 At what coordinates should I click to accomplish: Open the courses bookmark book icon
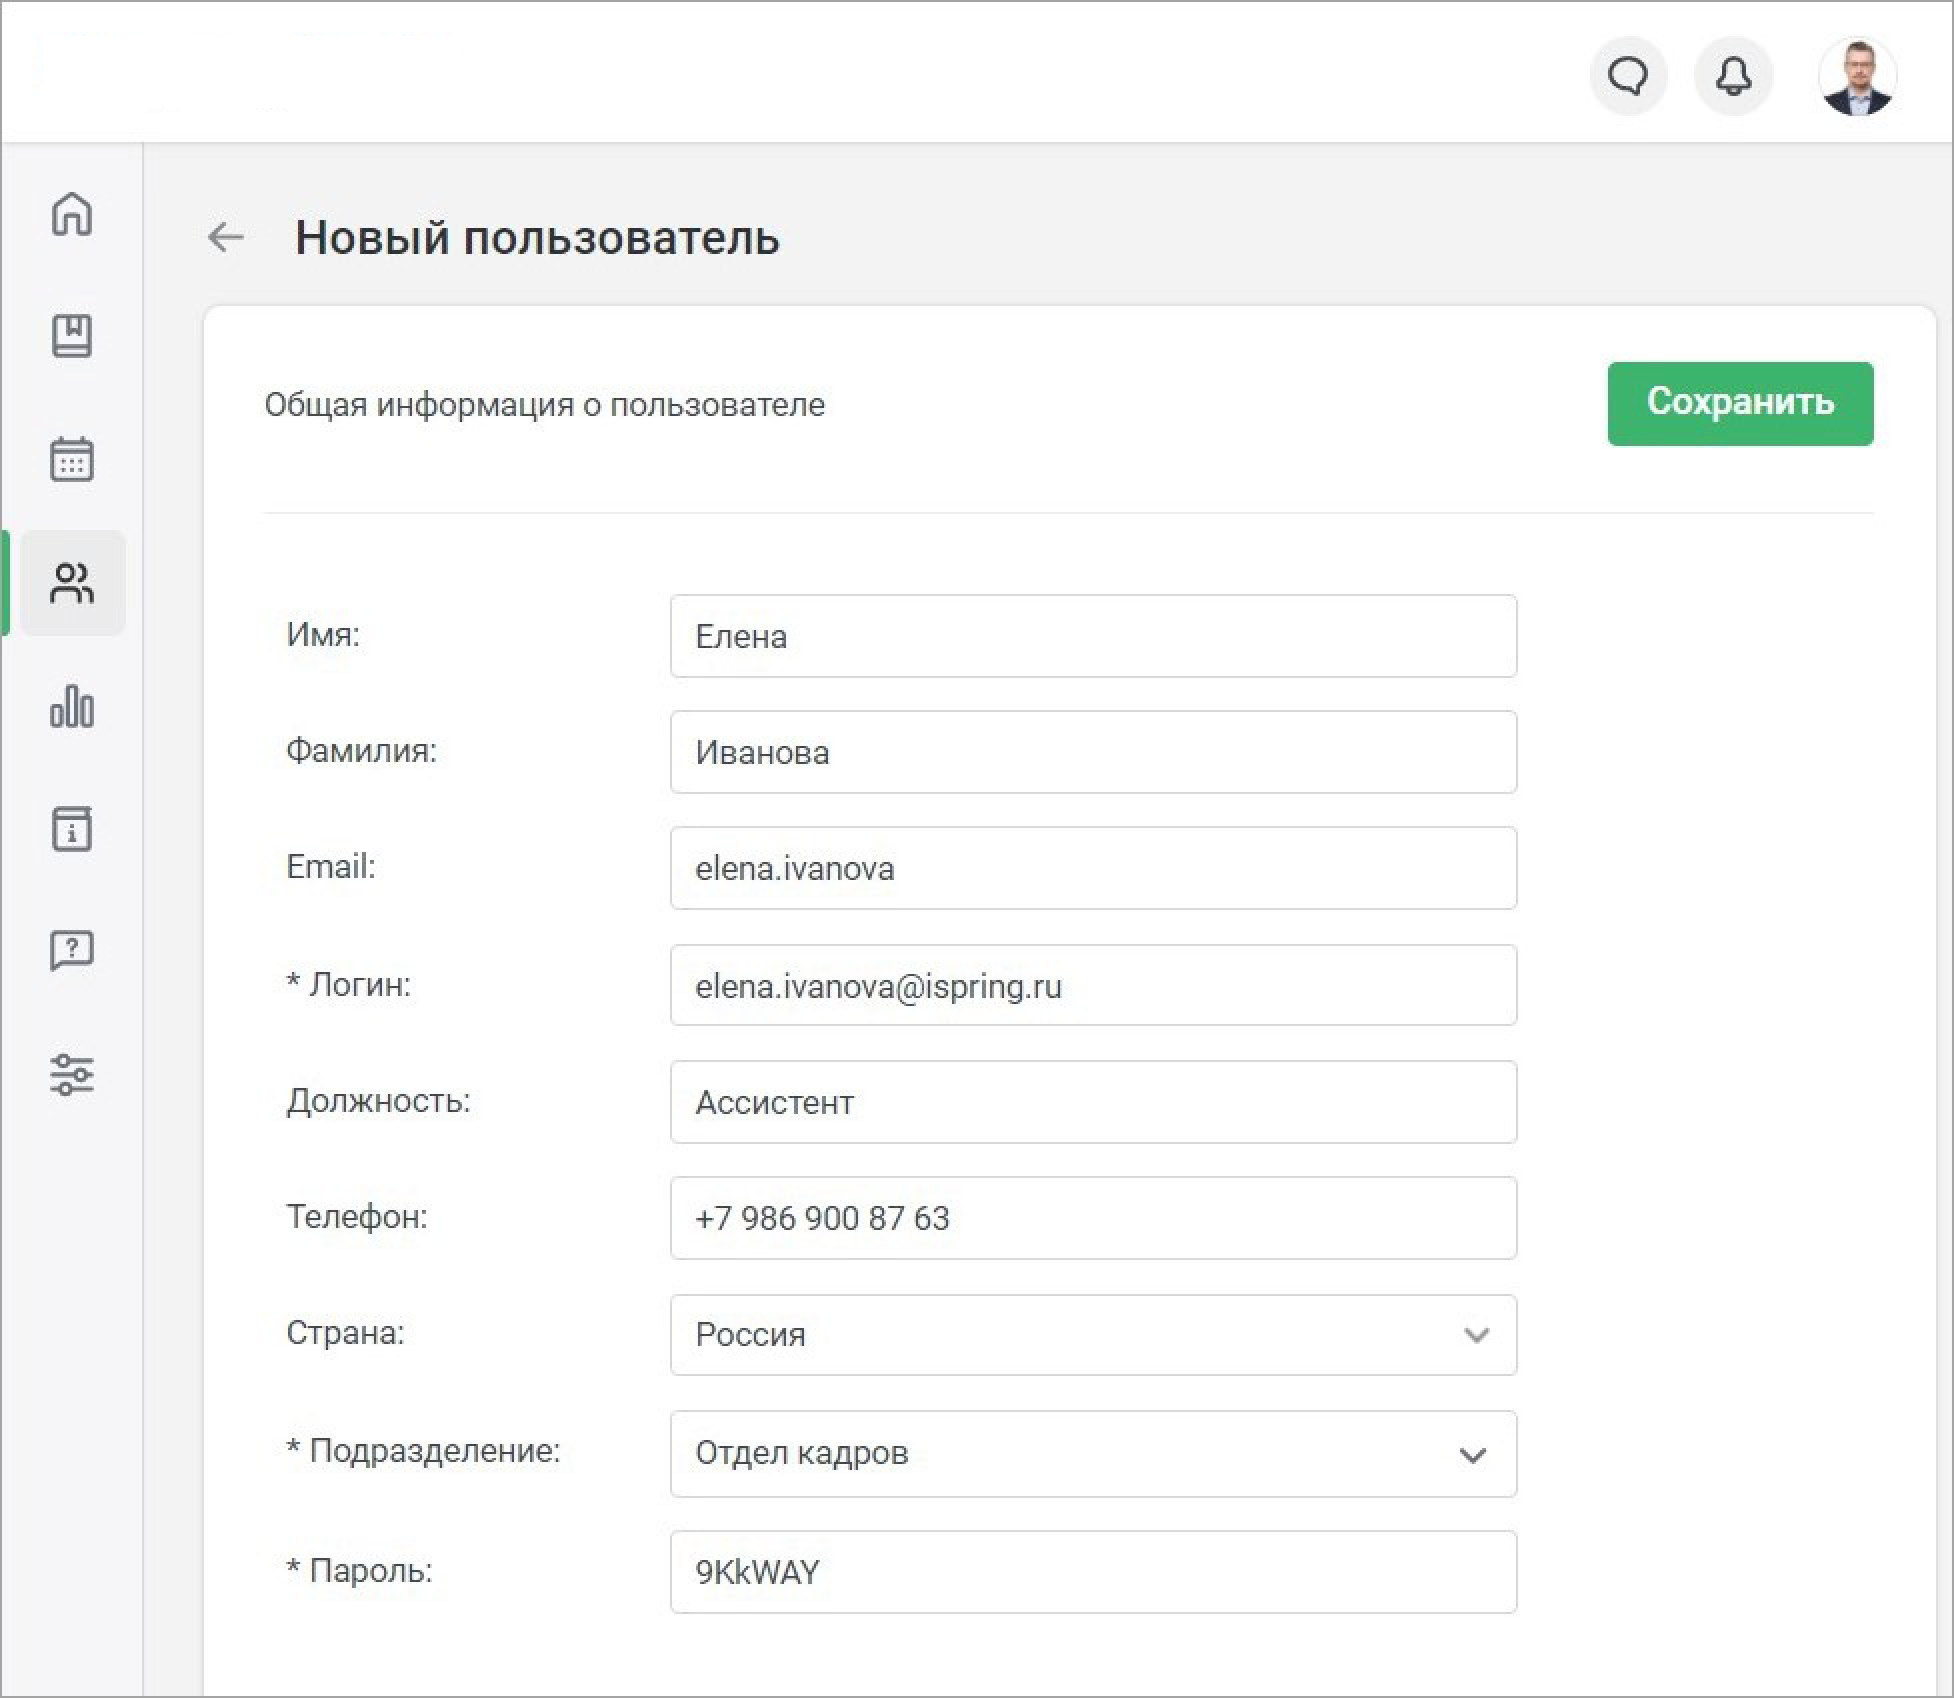pos(72,336)
